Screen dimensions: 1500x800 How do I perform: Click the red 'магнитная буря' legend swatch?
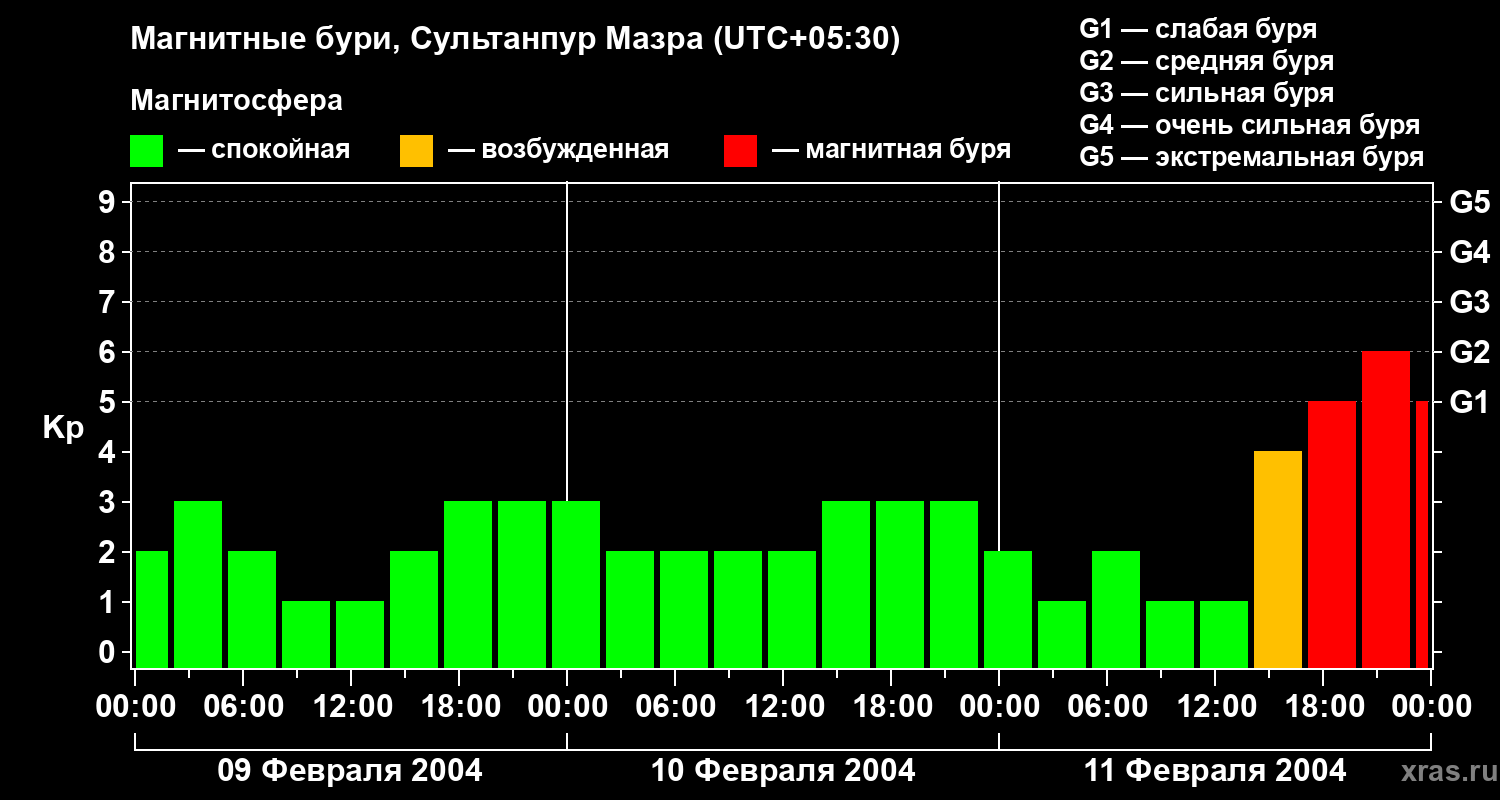tap(741, 151)
